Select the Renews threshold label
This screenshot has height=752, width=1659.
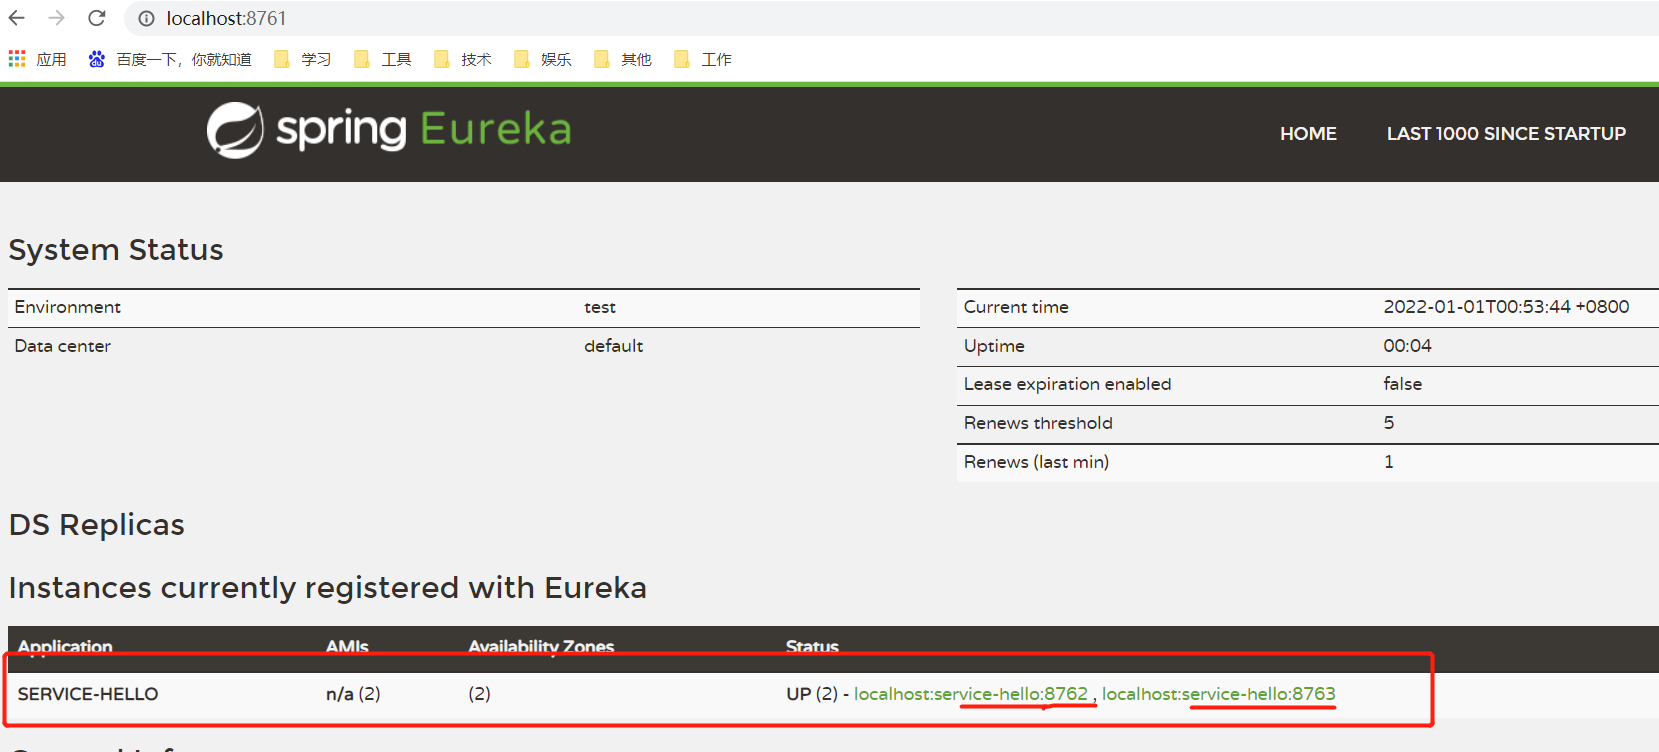pos(1038,423)
